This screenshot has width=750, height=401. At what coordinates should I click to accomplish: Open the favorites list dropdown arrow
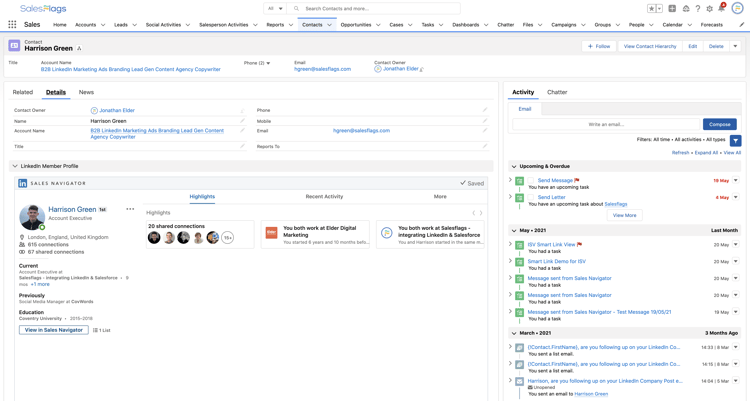pos(660,9)
